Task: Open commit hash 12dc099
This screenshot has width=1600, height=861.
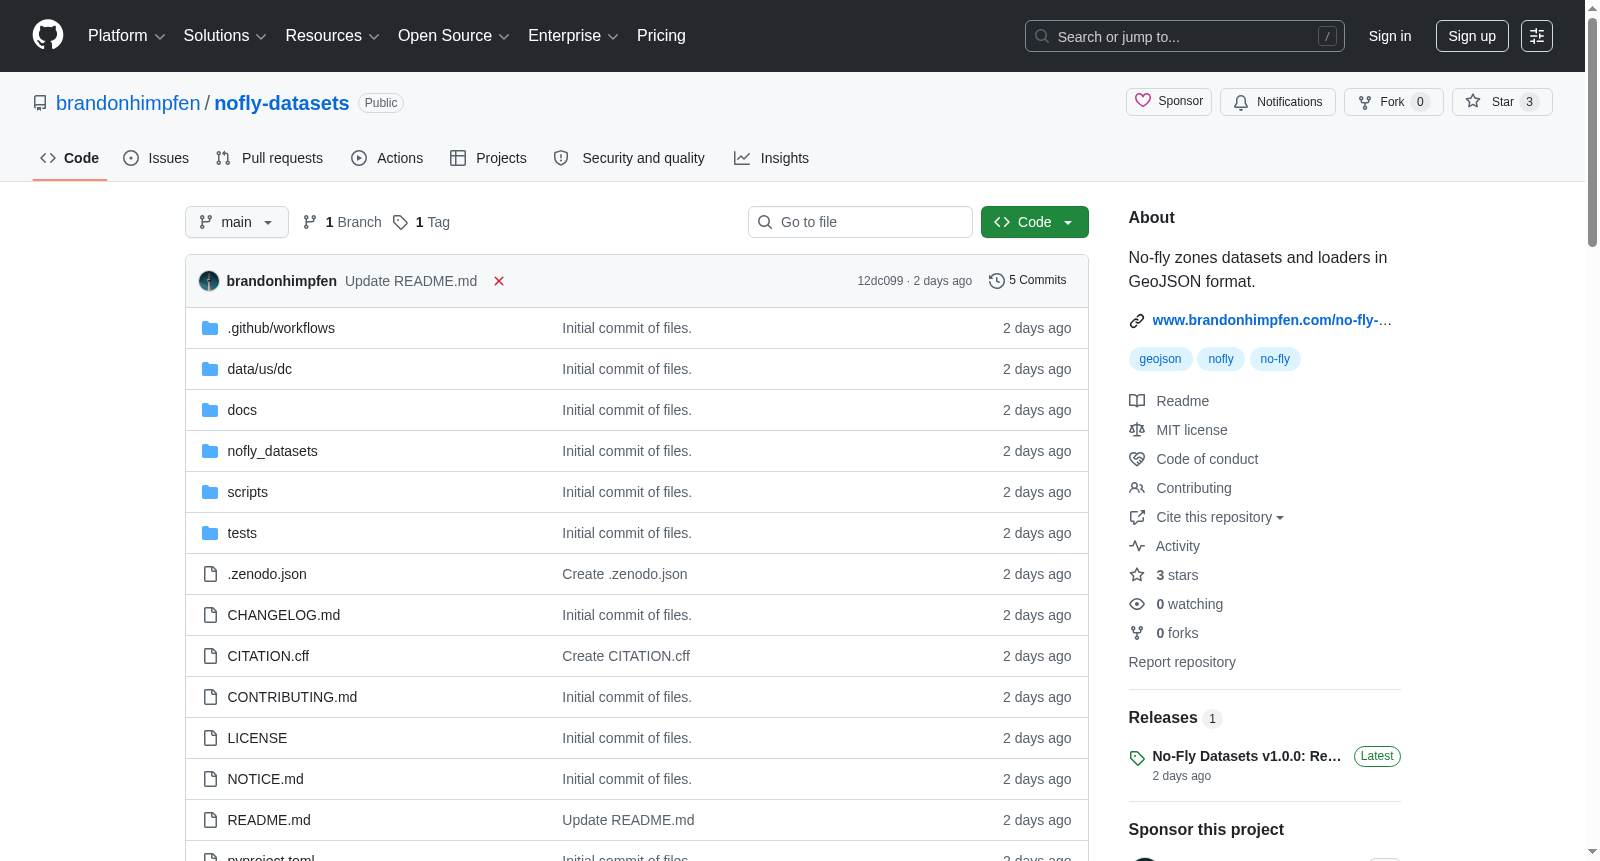Action: [x=880, y=281]
